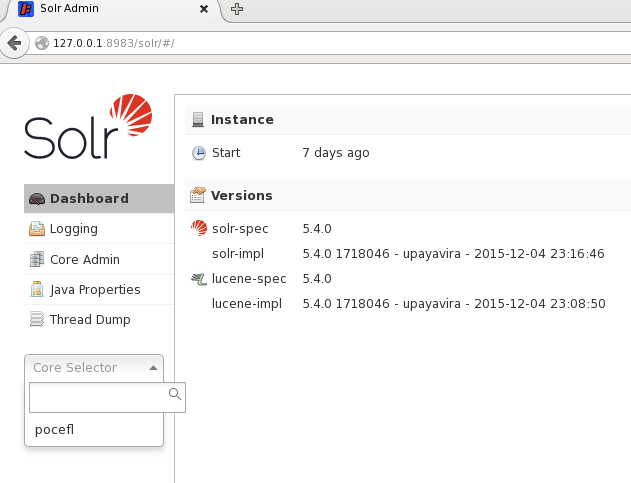Click the Solr logo
This screenshot has width=631, height=483.
[x=88, y=126]
